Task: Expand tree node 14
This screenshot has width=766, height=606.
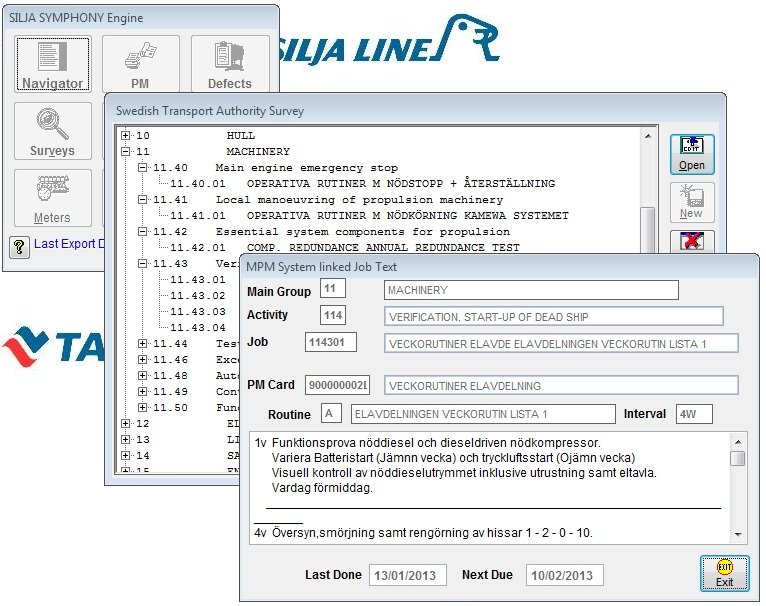Action: [x=126, y=455]
